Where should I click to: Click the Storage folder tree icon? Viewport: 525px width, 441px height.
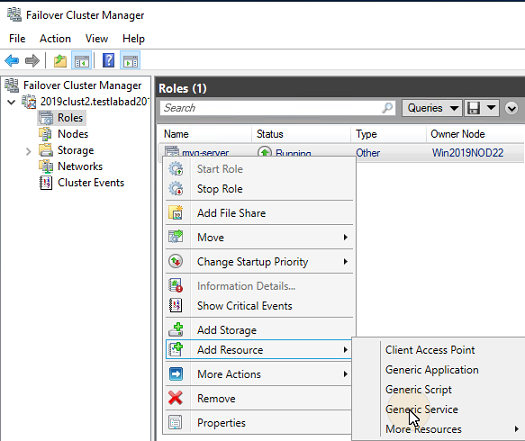[45, 150]
